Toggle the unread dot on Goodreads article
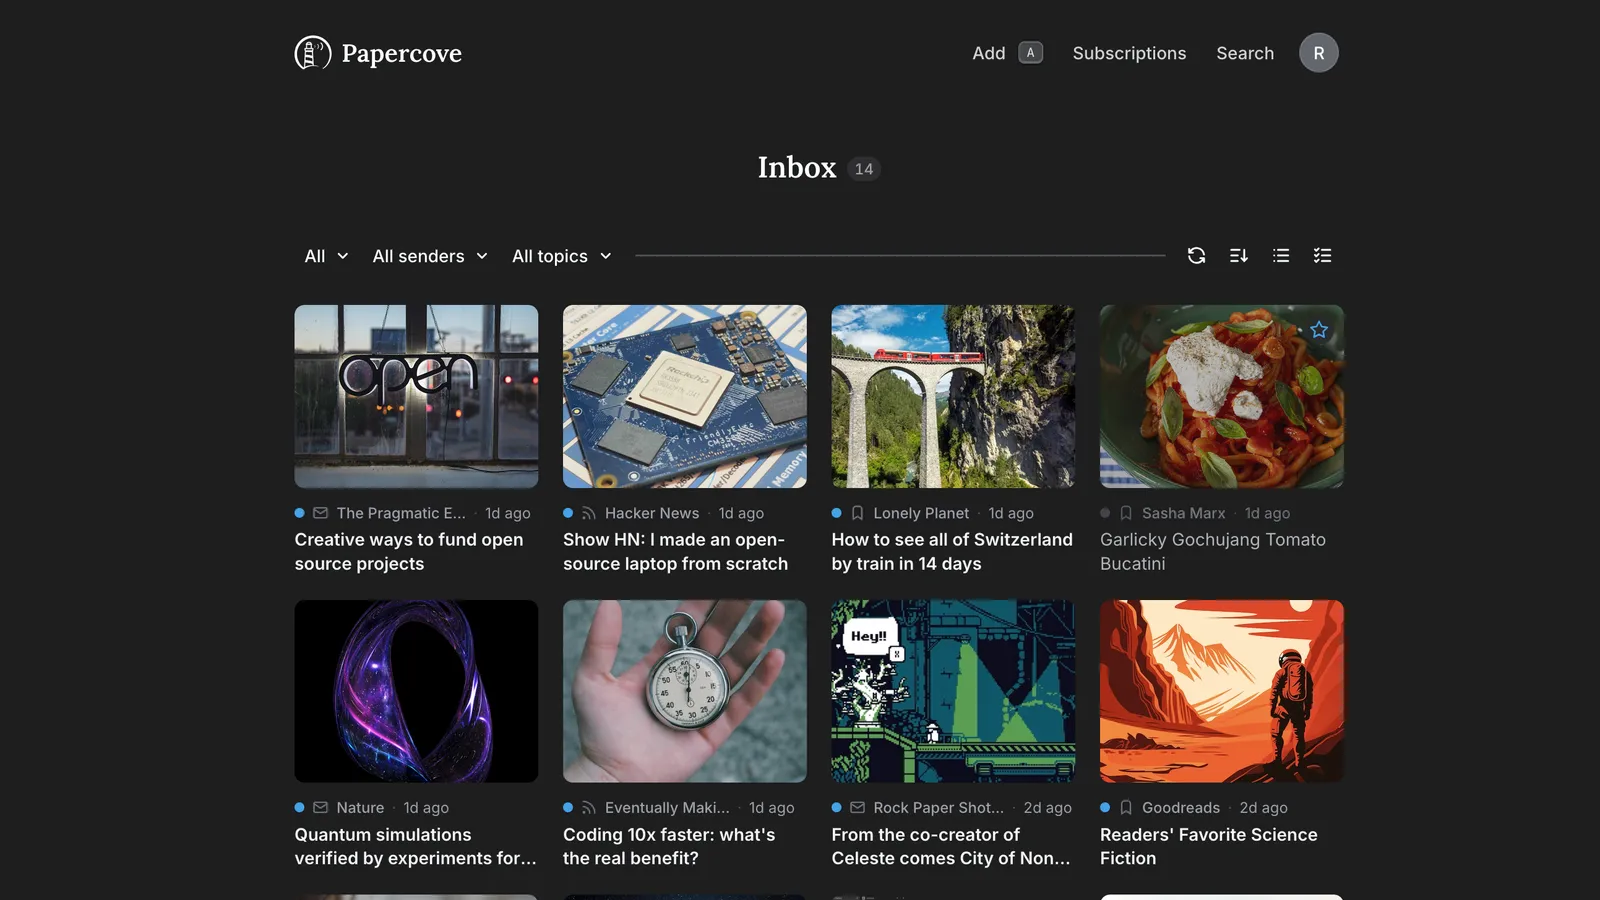1600x900 pixels. [x=1105, y=807]
